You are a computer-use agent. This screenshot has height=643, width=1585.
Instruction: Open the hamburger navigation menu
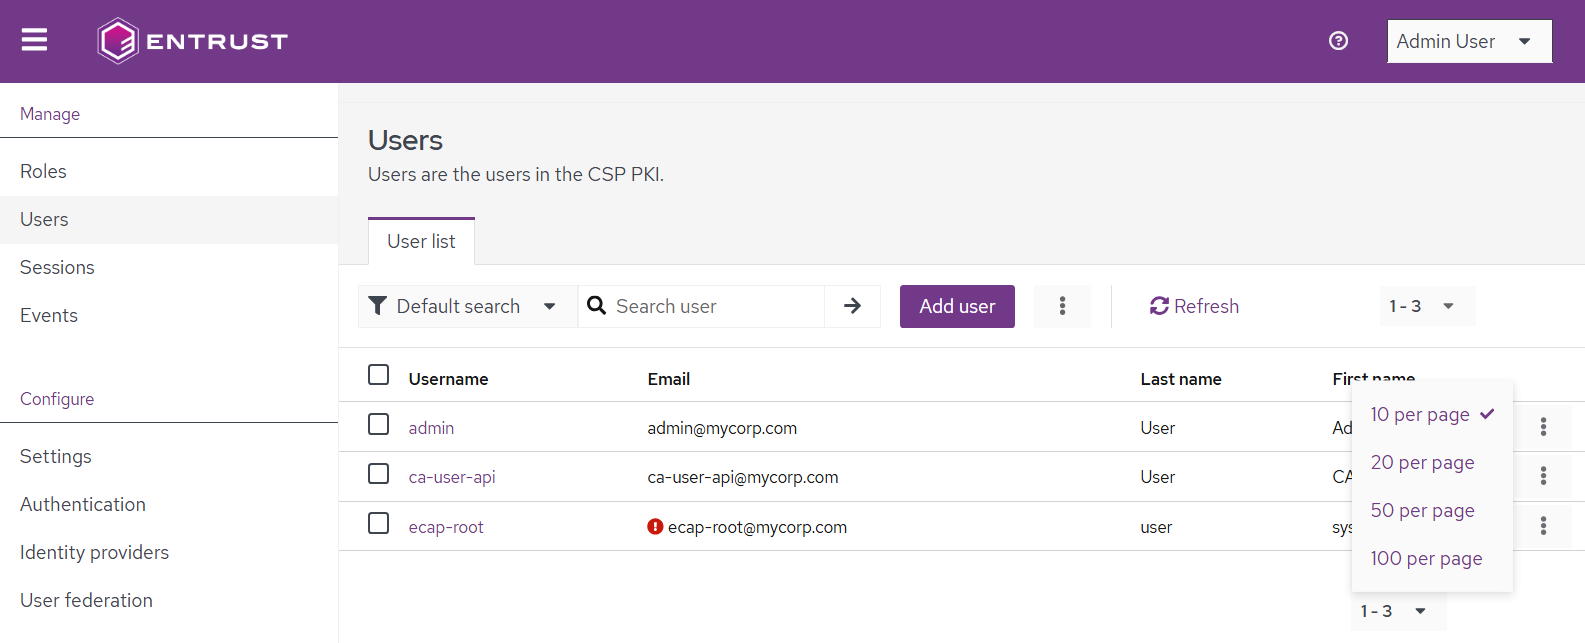pyautogui.click(x=35, y=40)
